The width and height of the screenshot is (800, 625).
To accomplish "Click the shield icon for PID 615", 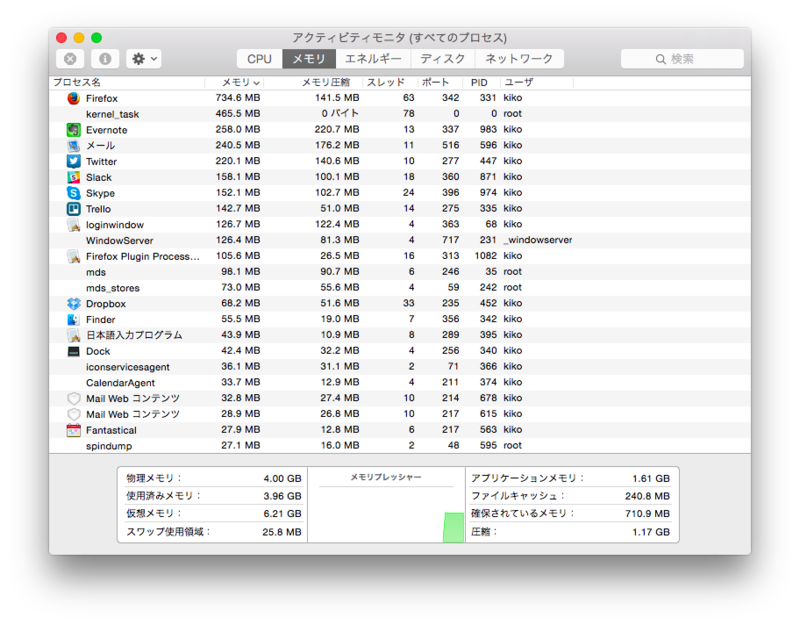I will pos(73,414).
